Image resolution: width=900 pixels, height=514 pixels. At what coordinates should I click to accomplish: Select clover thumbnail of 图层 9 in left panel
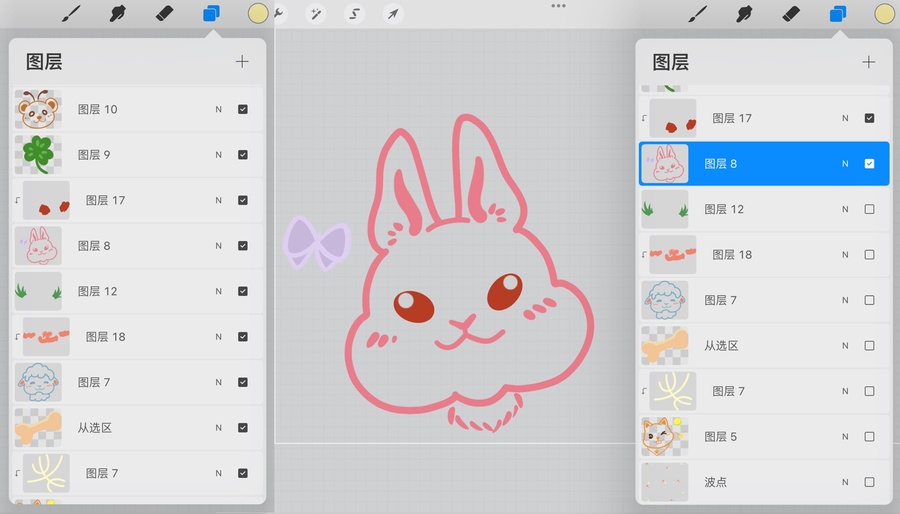pyautogui.click(x=38, y=155)
